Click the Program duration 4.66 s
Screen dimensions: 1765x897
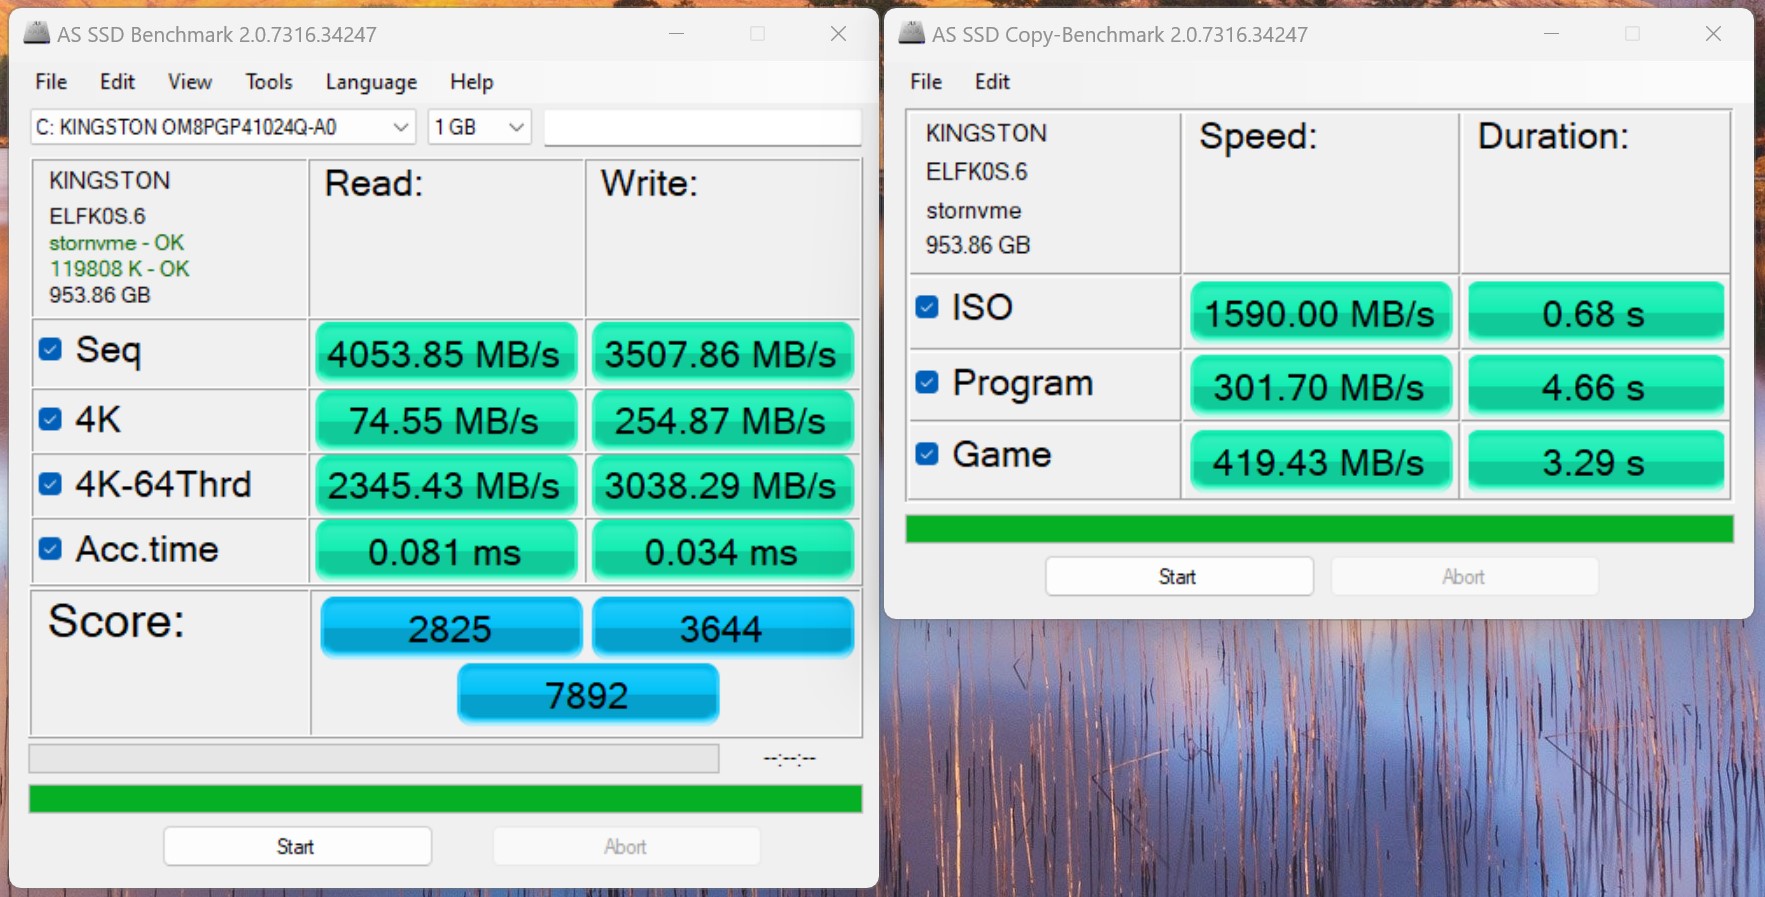[x=1596, y=386]
